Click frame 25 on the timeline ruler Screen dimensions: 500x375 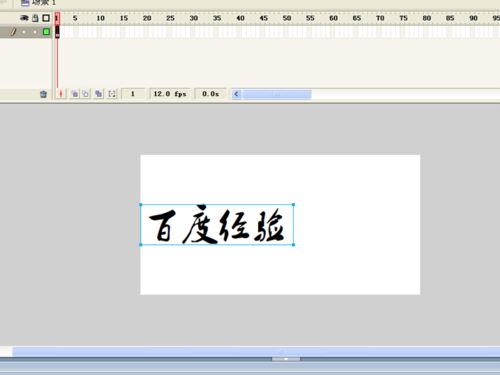(170, 18)
